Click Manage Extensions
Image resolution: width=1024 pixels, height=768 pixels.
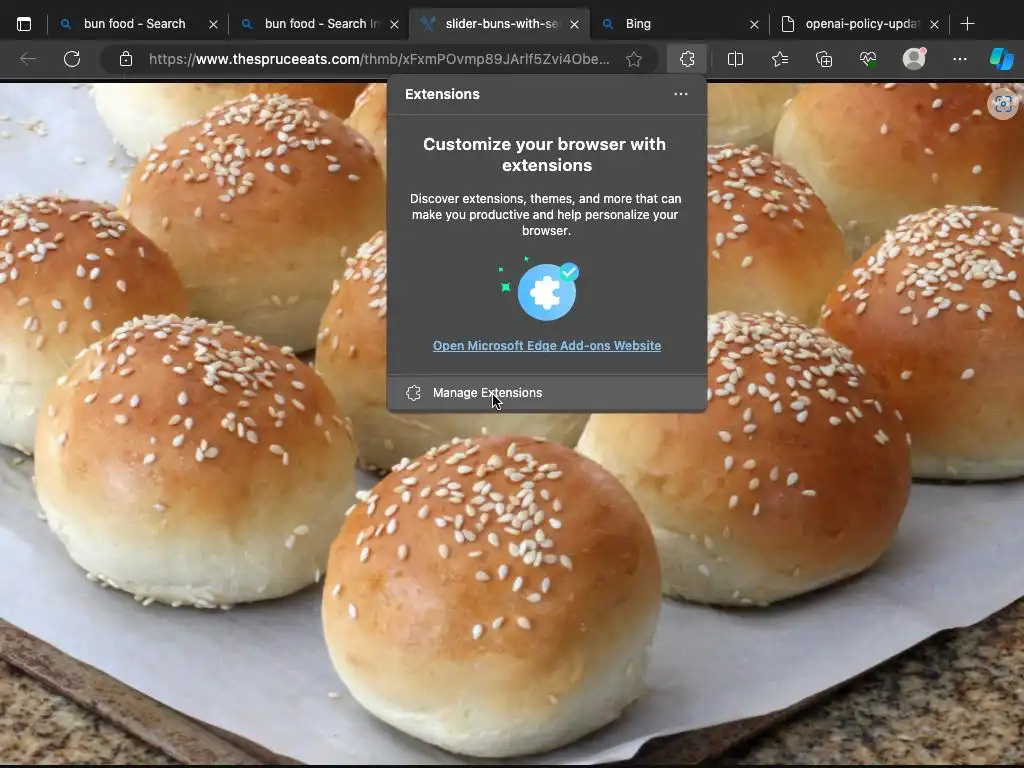pos(547,392)
